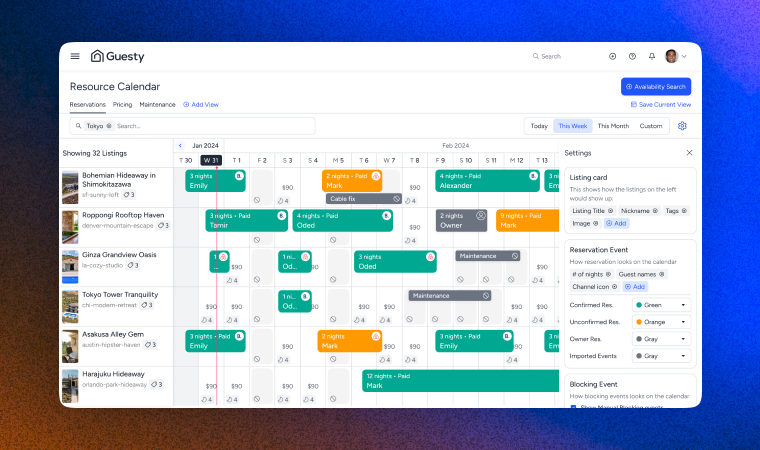
Task: Click the Guesty home logo
Action: point(118,56)
